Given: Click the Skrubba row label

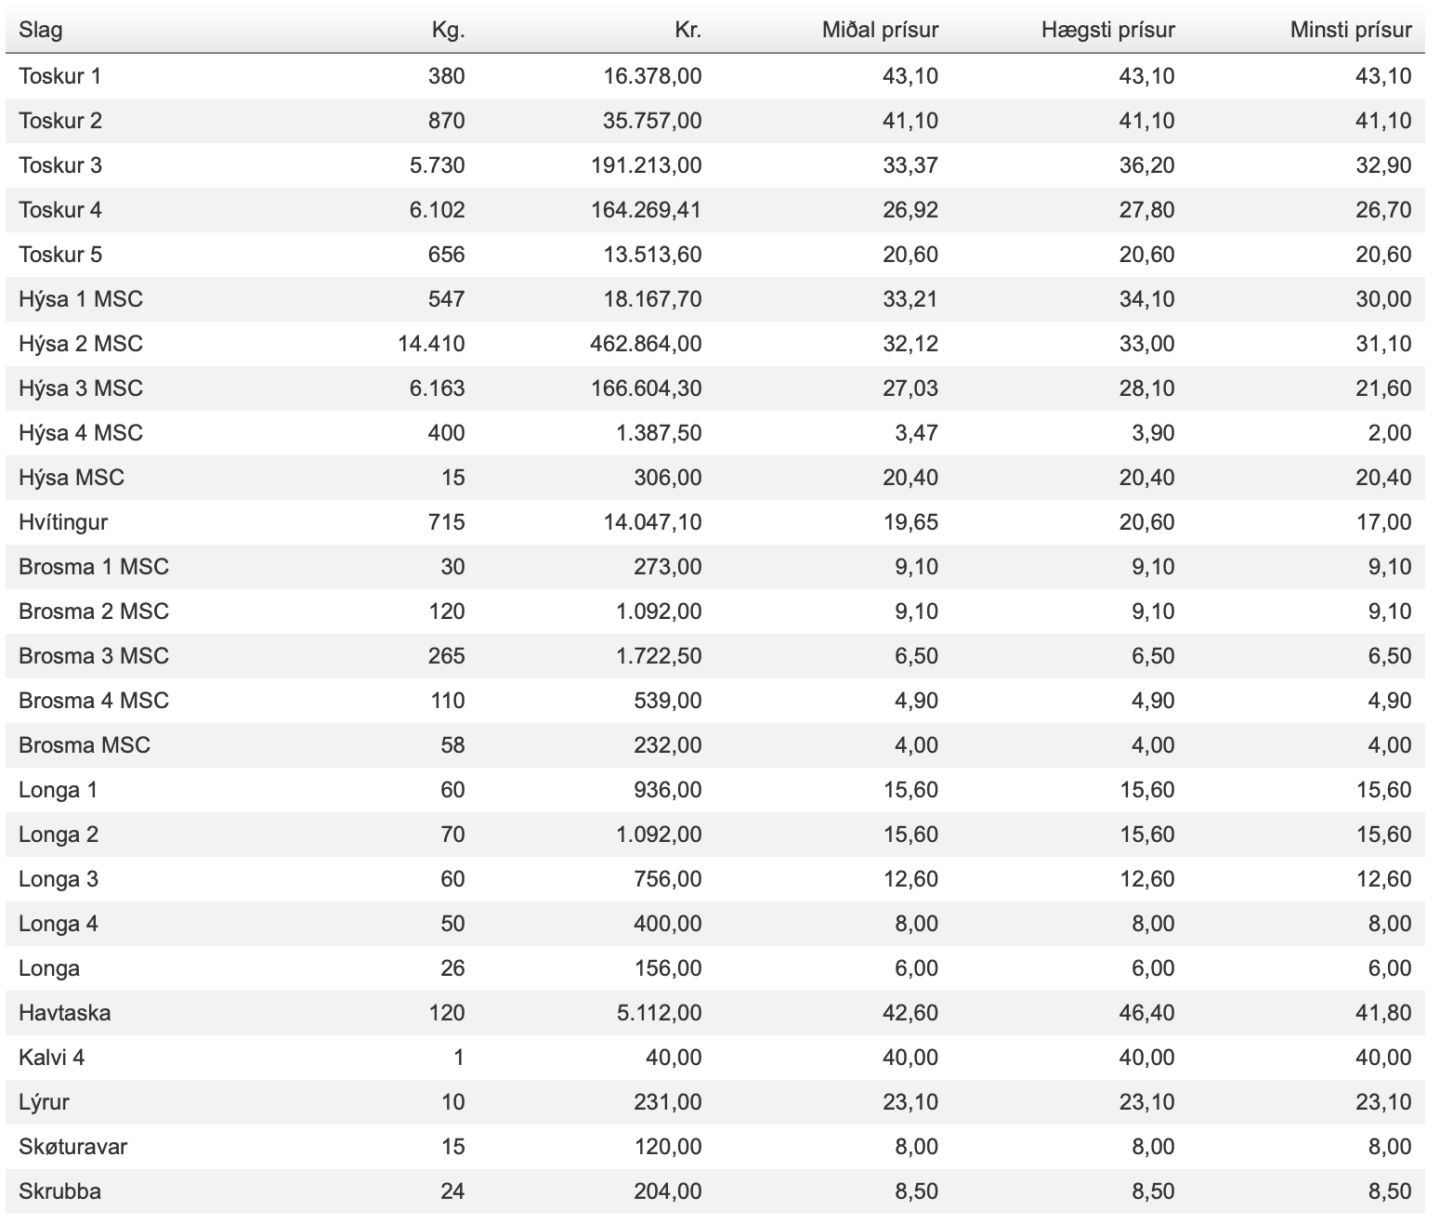Looking at the screenshot, I should point(60,1192).
